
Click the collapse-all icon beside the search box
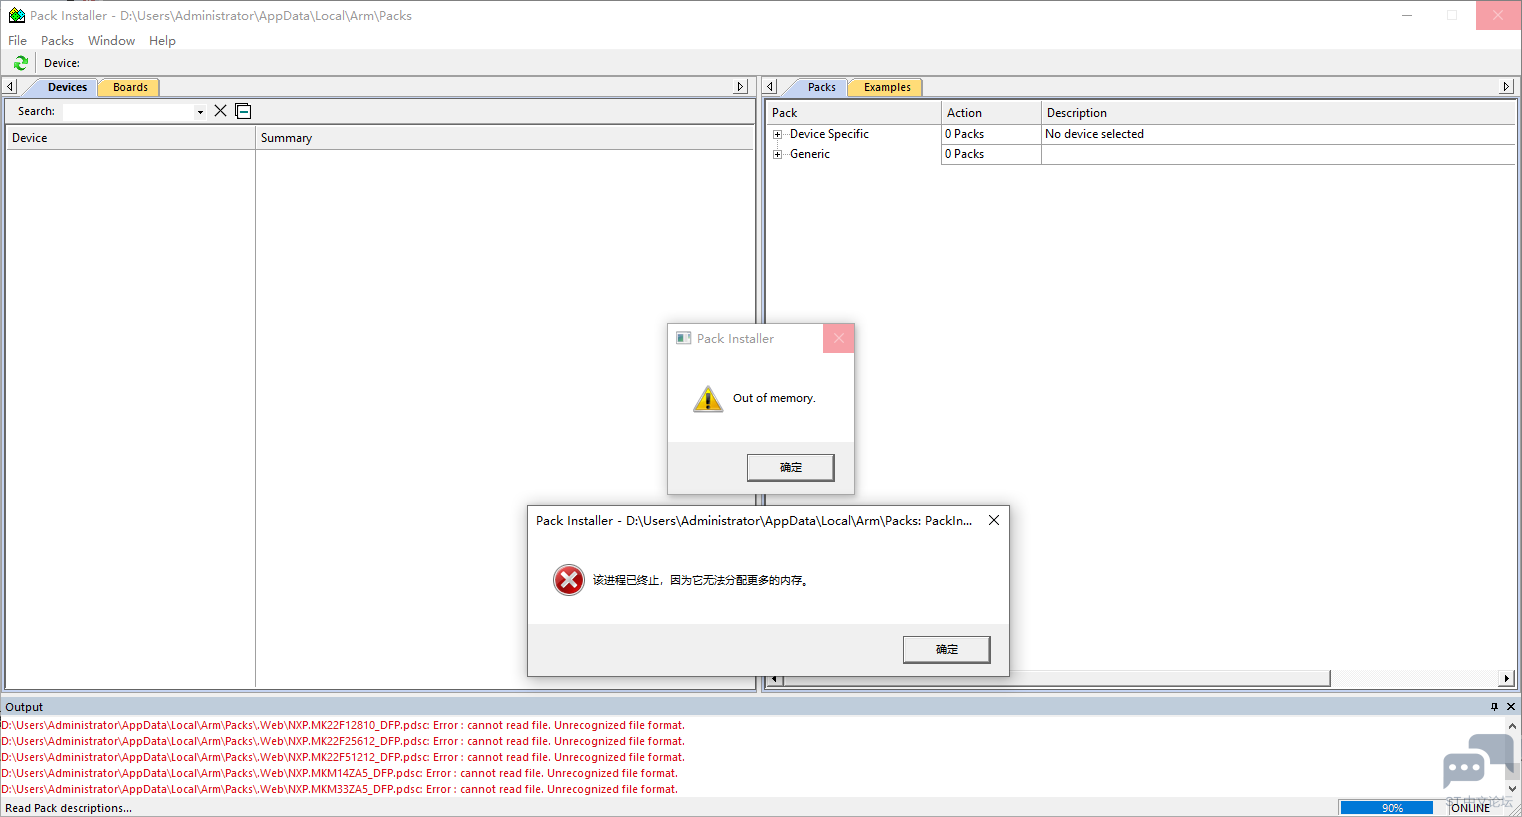point(243,111)
